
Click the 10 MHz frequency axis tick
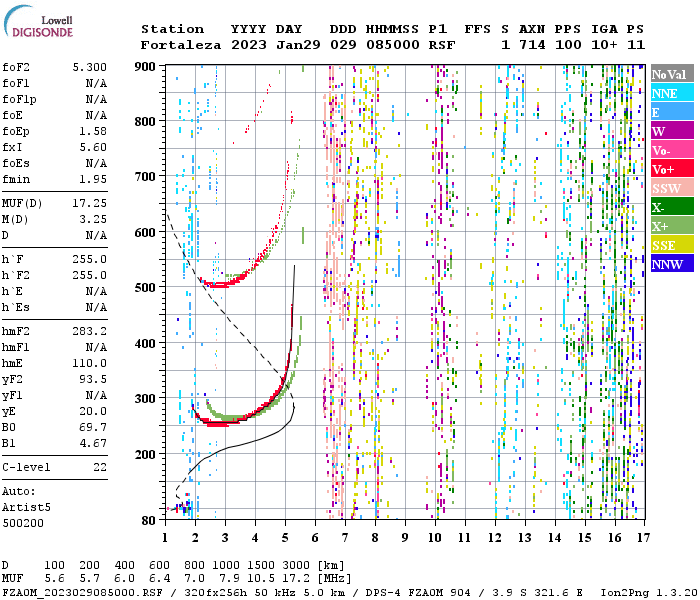[x=435, y=538]
